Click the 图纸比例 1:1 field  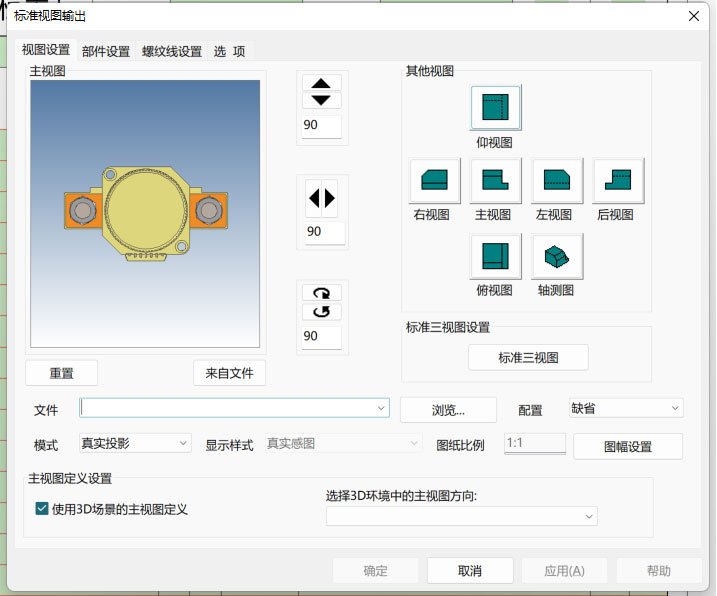[x=535, y=443]
